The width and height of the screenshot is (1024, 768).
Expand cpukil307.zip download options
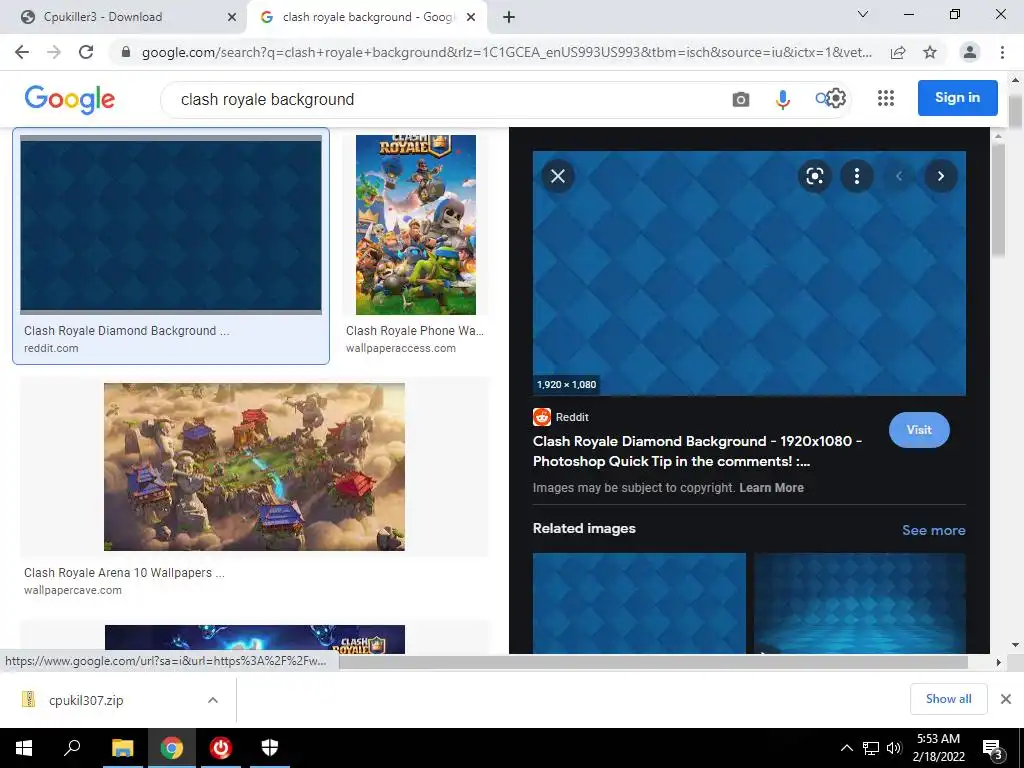[x=213, y=700]
